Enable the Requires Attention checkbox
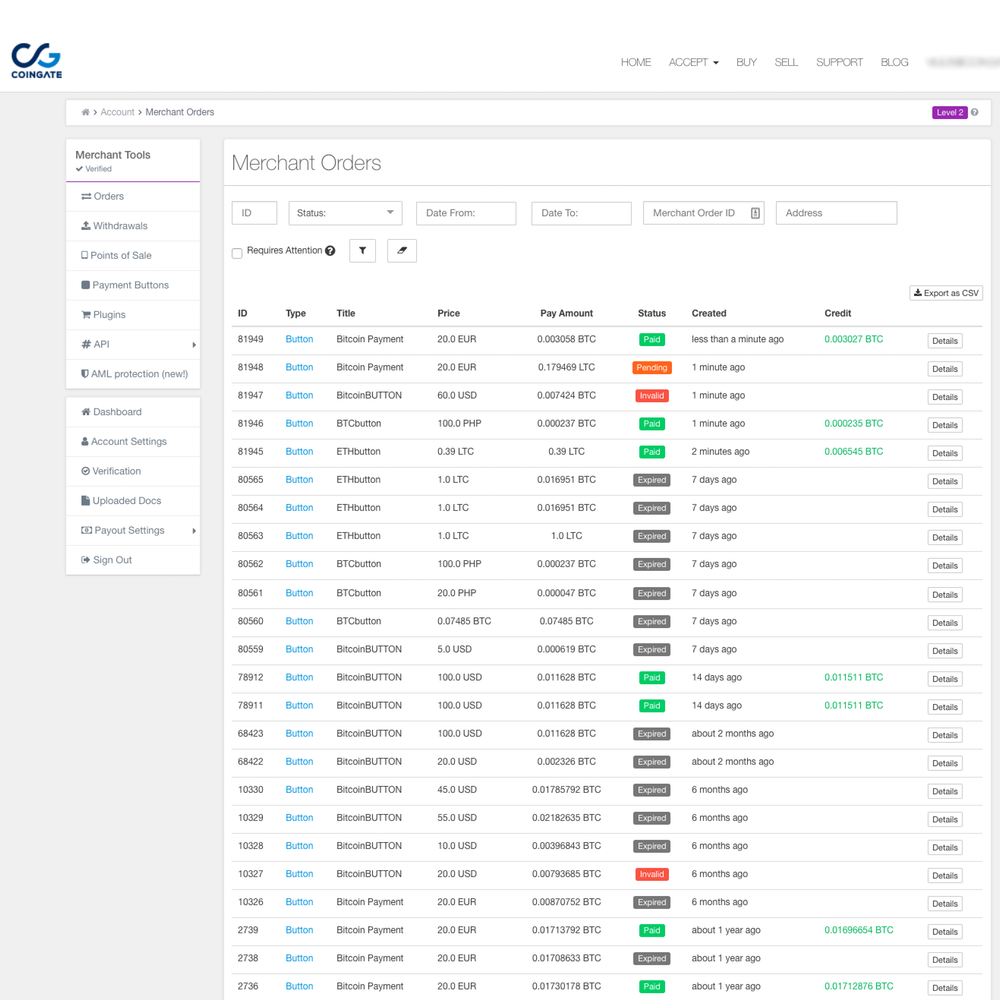The image size is (1000, 1000). tap(237, 253)
